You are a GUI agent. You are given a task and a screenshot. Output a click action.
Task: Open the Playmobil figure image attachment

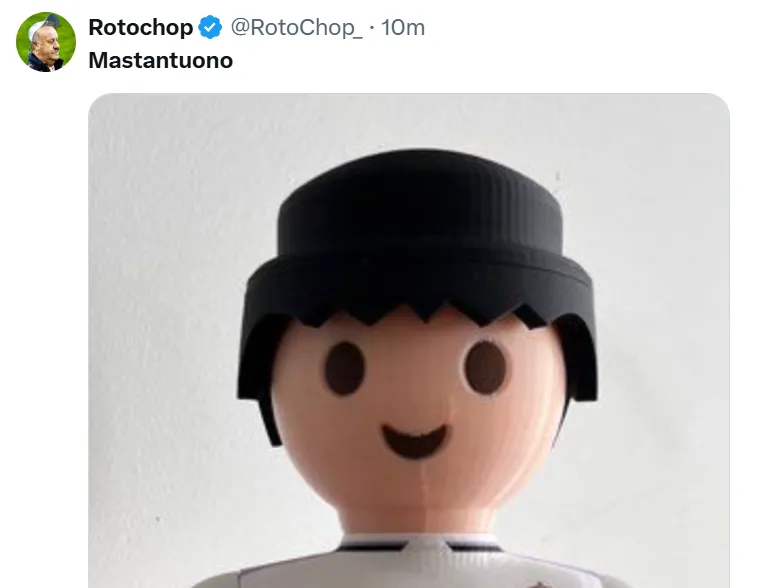pos(409,340)
